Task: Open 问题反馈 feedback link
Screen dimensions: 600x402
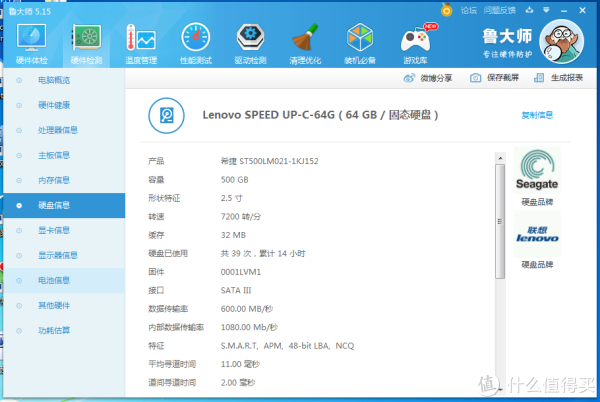Action: [x=499, y=10]
